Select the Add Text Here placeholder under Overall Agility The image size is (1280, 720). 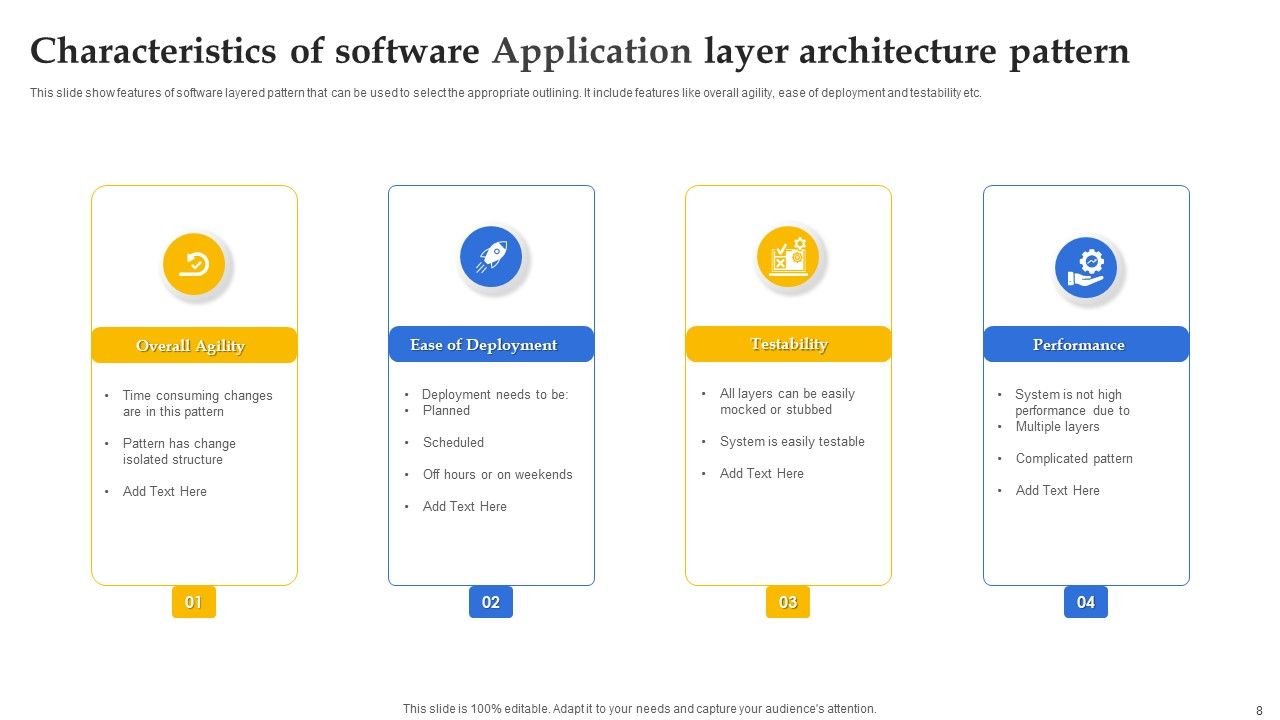point(165,491)
